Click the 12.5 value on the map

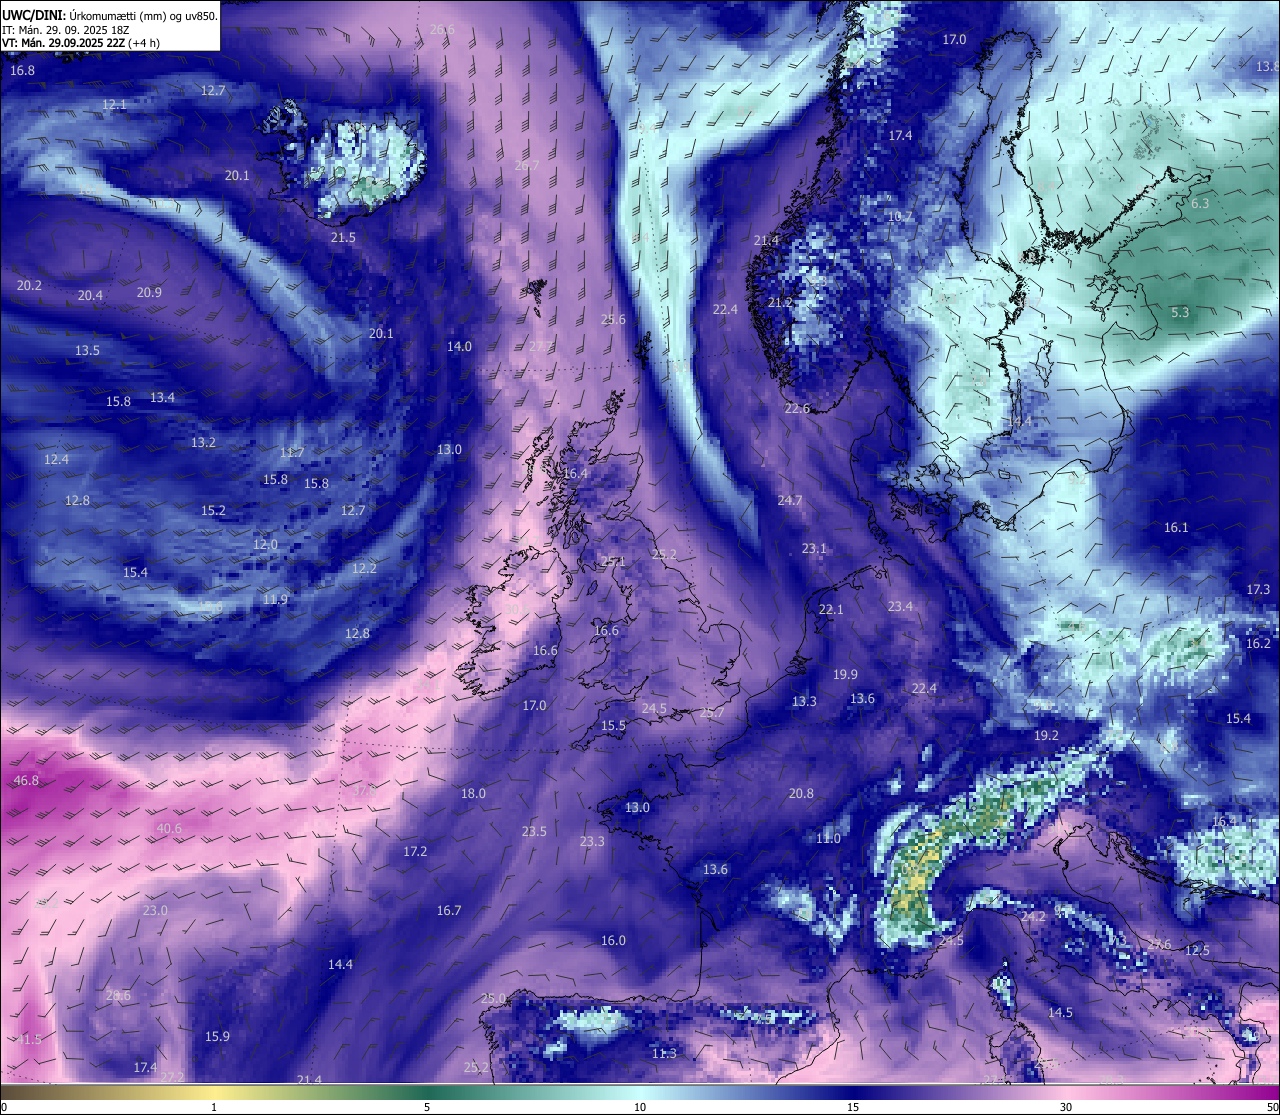pyautogui.click(x=1197, y=950)
